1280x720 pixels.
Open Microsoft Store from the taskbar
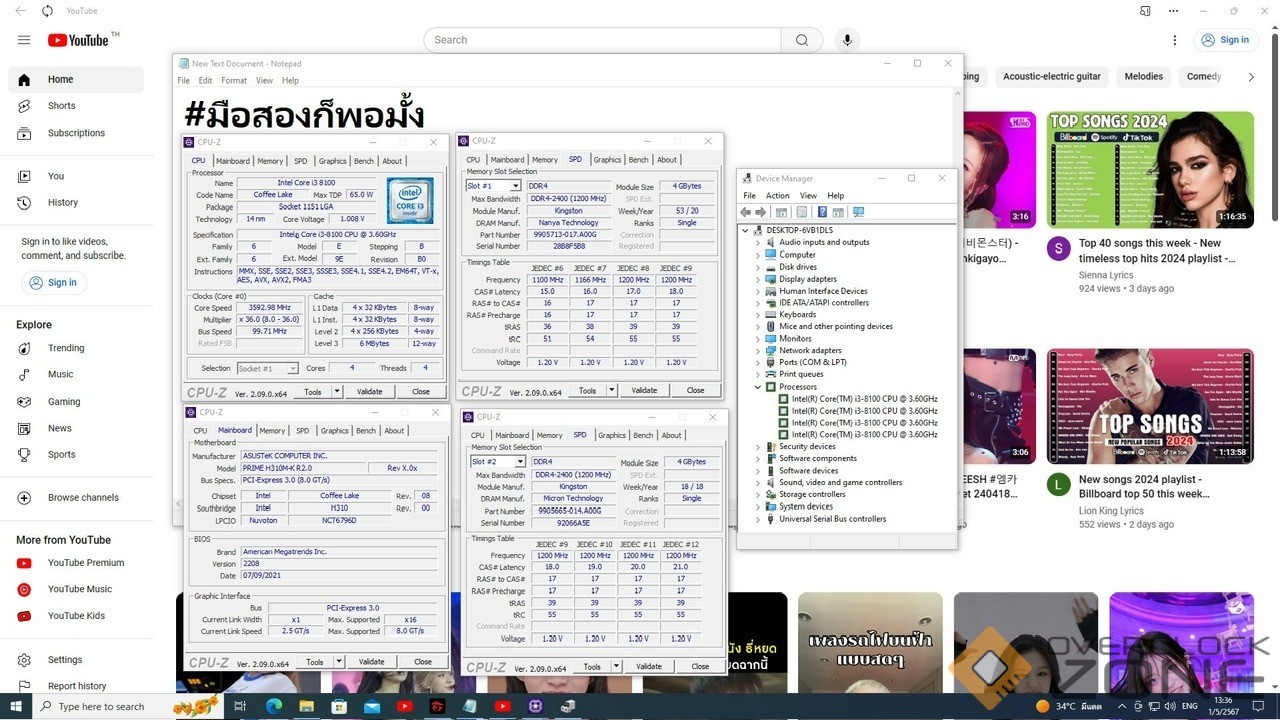[339, 706]
